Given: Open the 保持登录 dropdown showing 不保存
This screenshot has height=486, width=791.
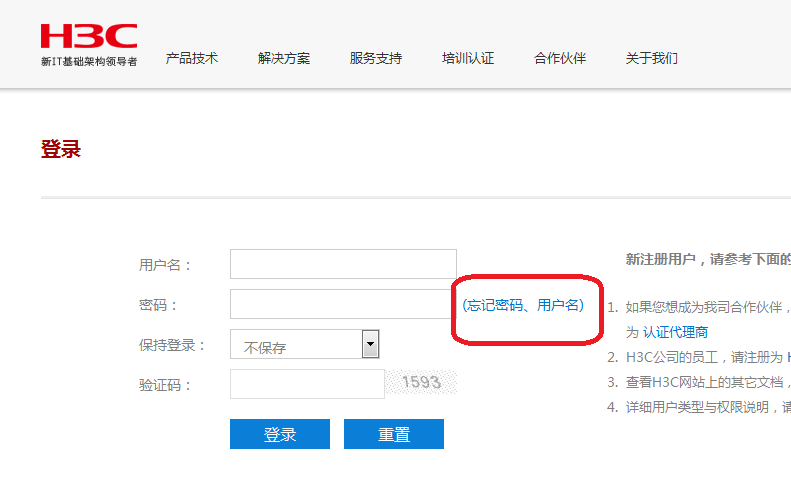Looking at the screenshot, I should tap(295, 345).
